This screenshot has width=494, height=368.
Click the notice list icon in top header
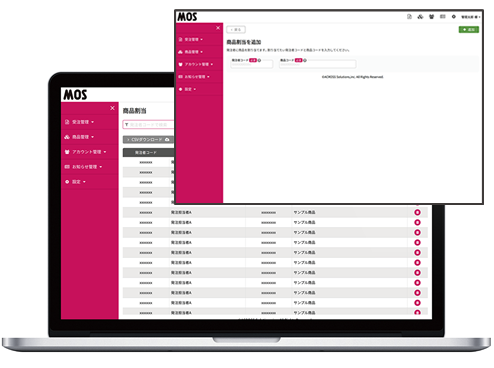tap(442, 17)
